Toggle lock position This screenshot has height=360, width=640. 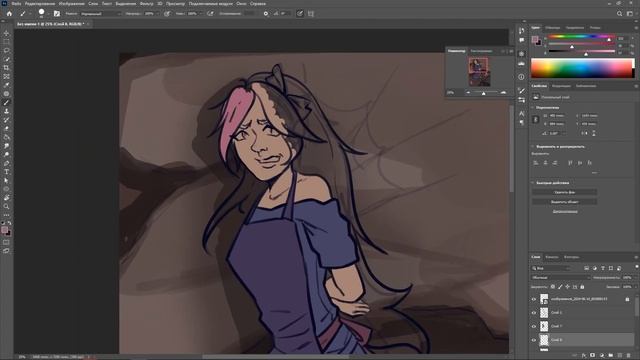[x=567, y=287]
